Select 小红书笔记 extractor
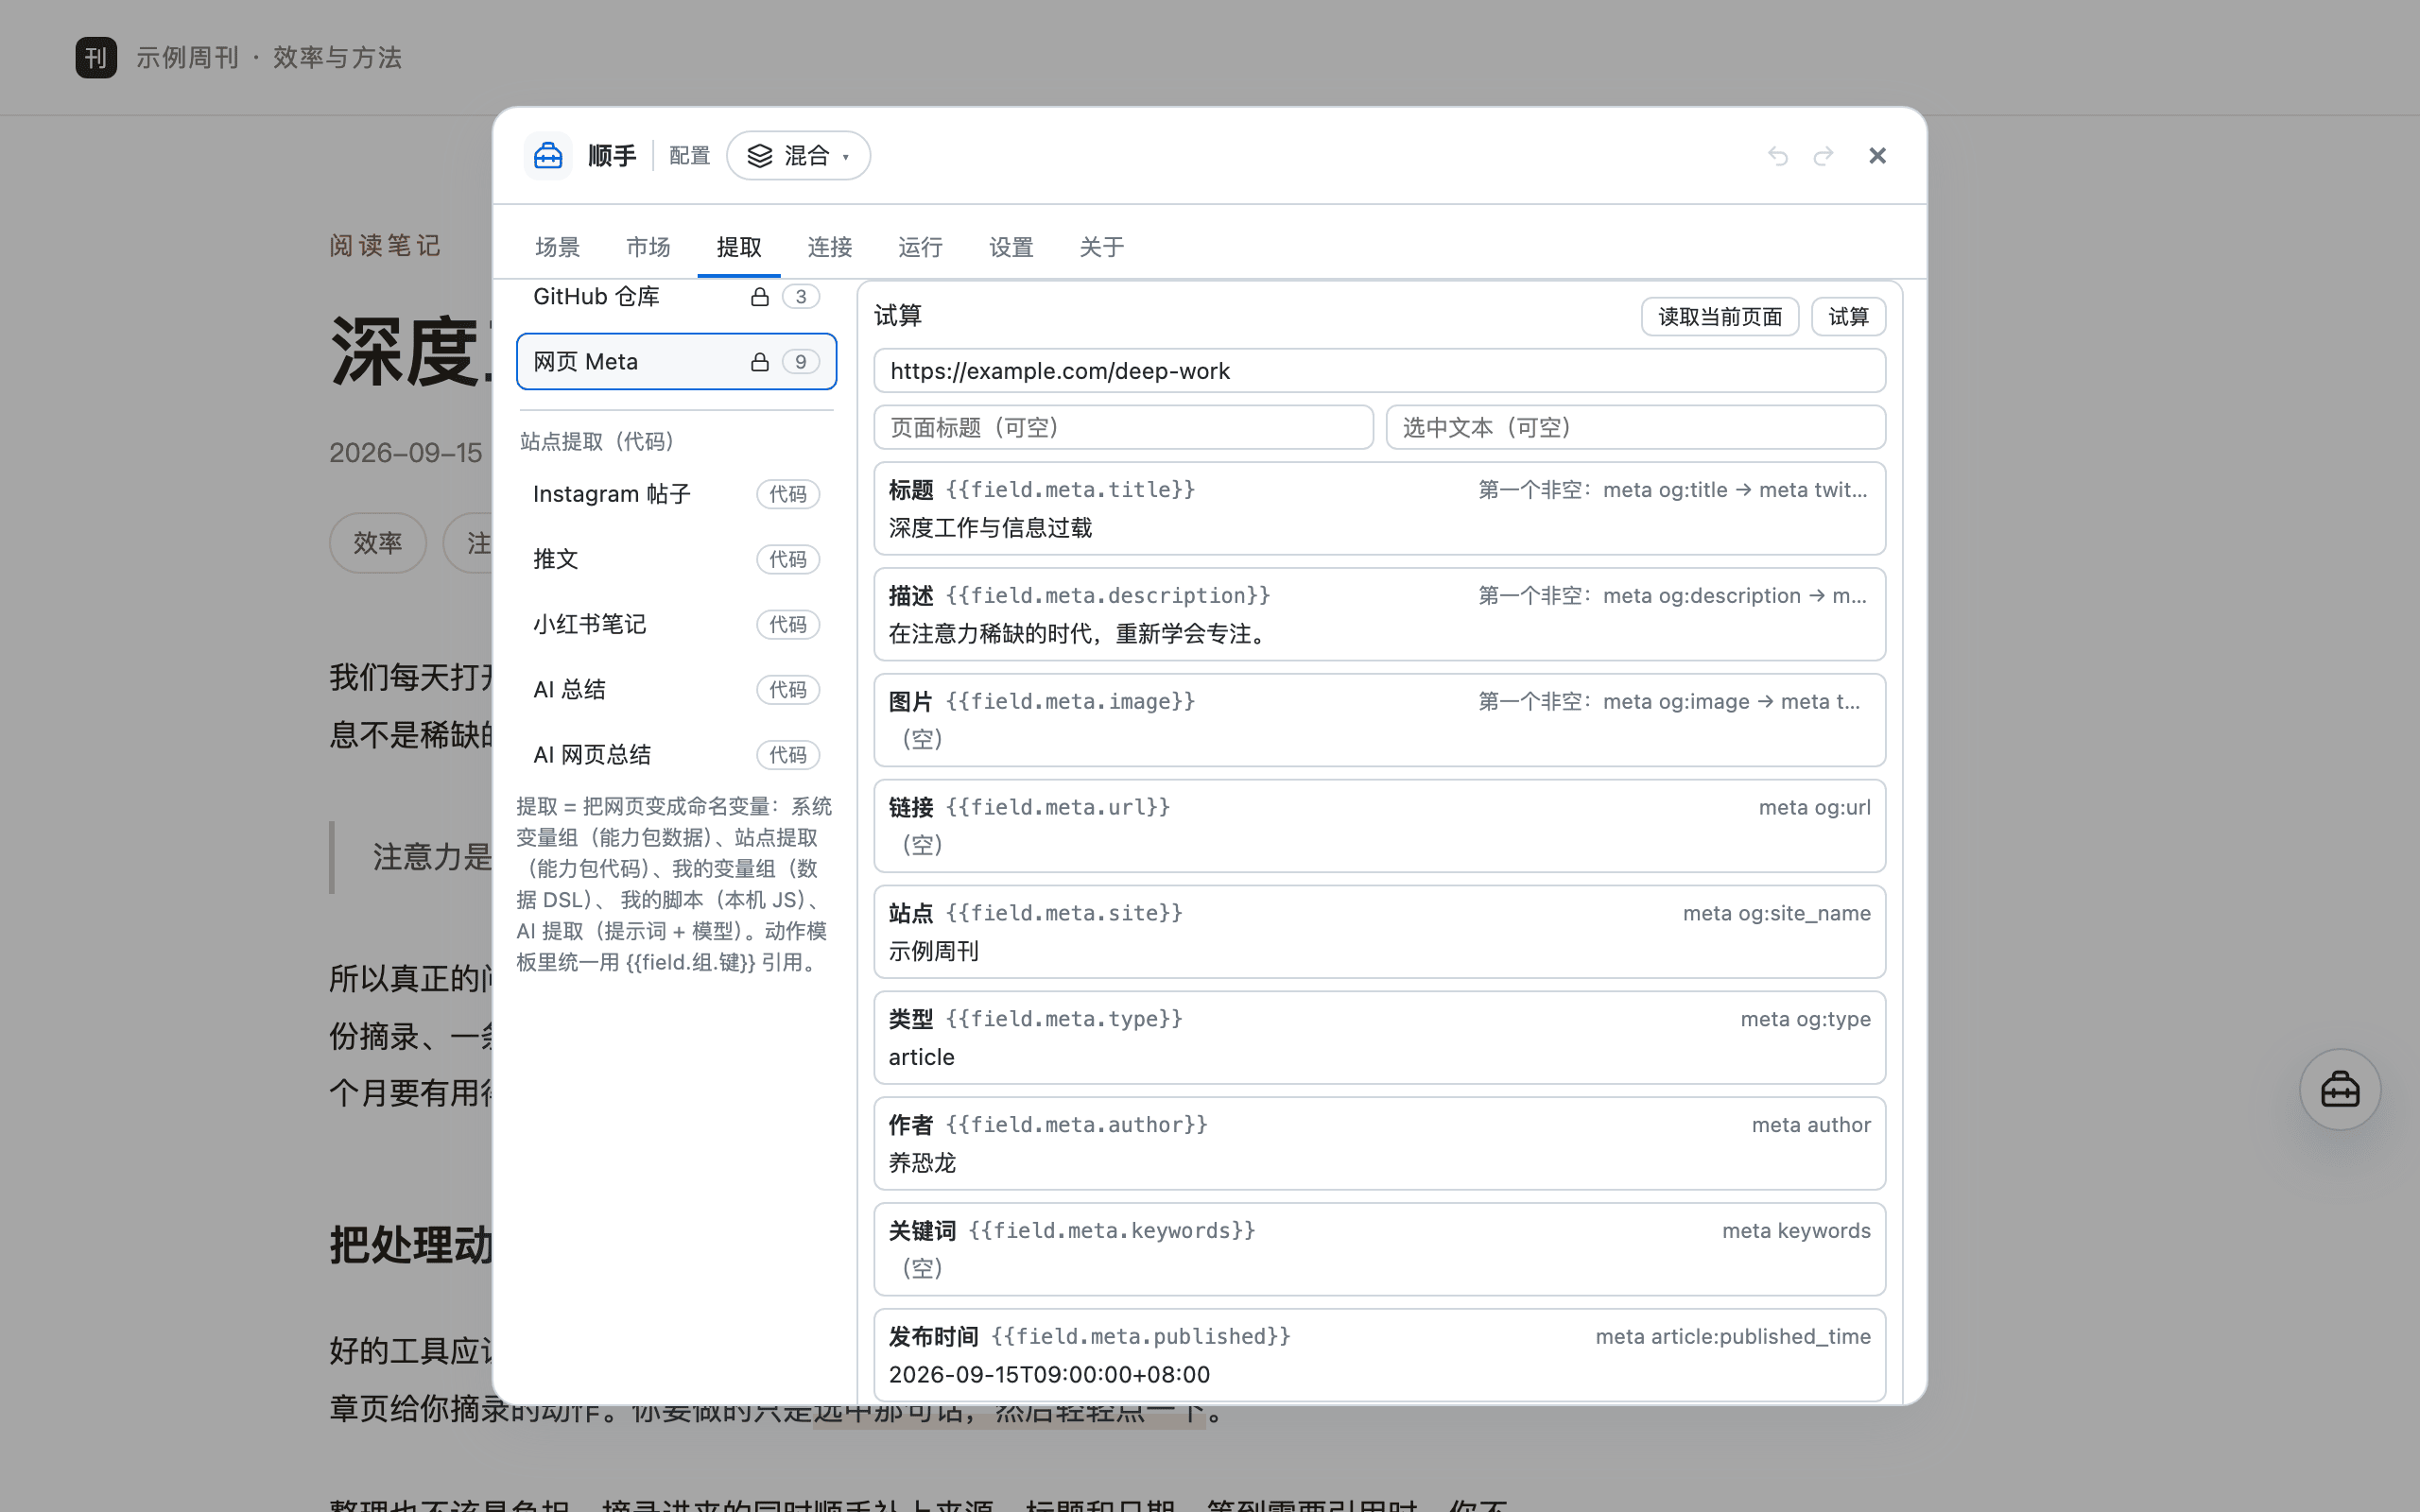This screenshot has width=2420, height=1512. (x=676, y=624)
